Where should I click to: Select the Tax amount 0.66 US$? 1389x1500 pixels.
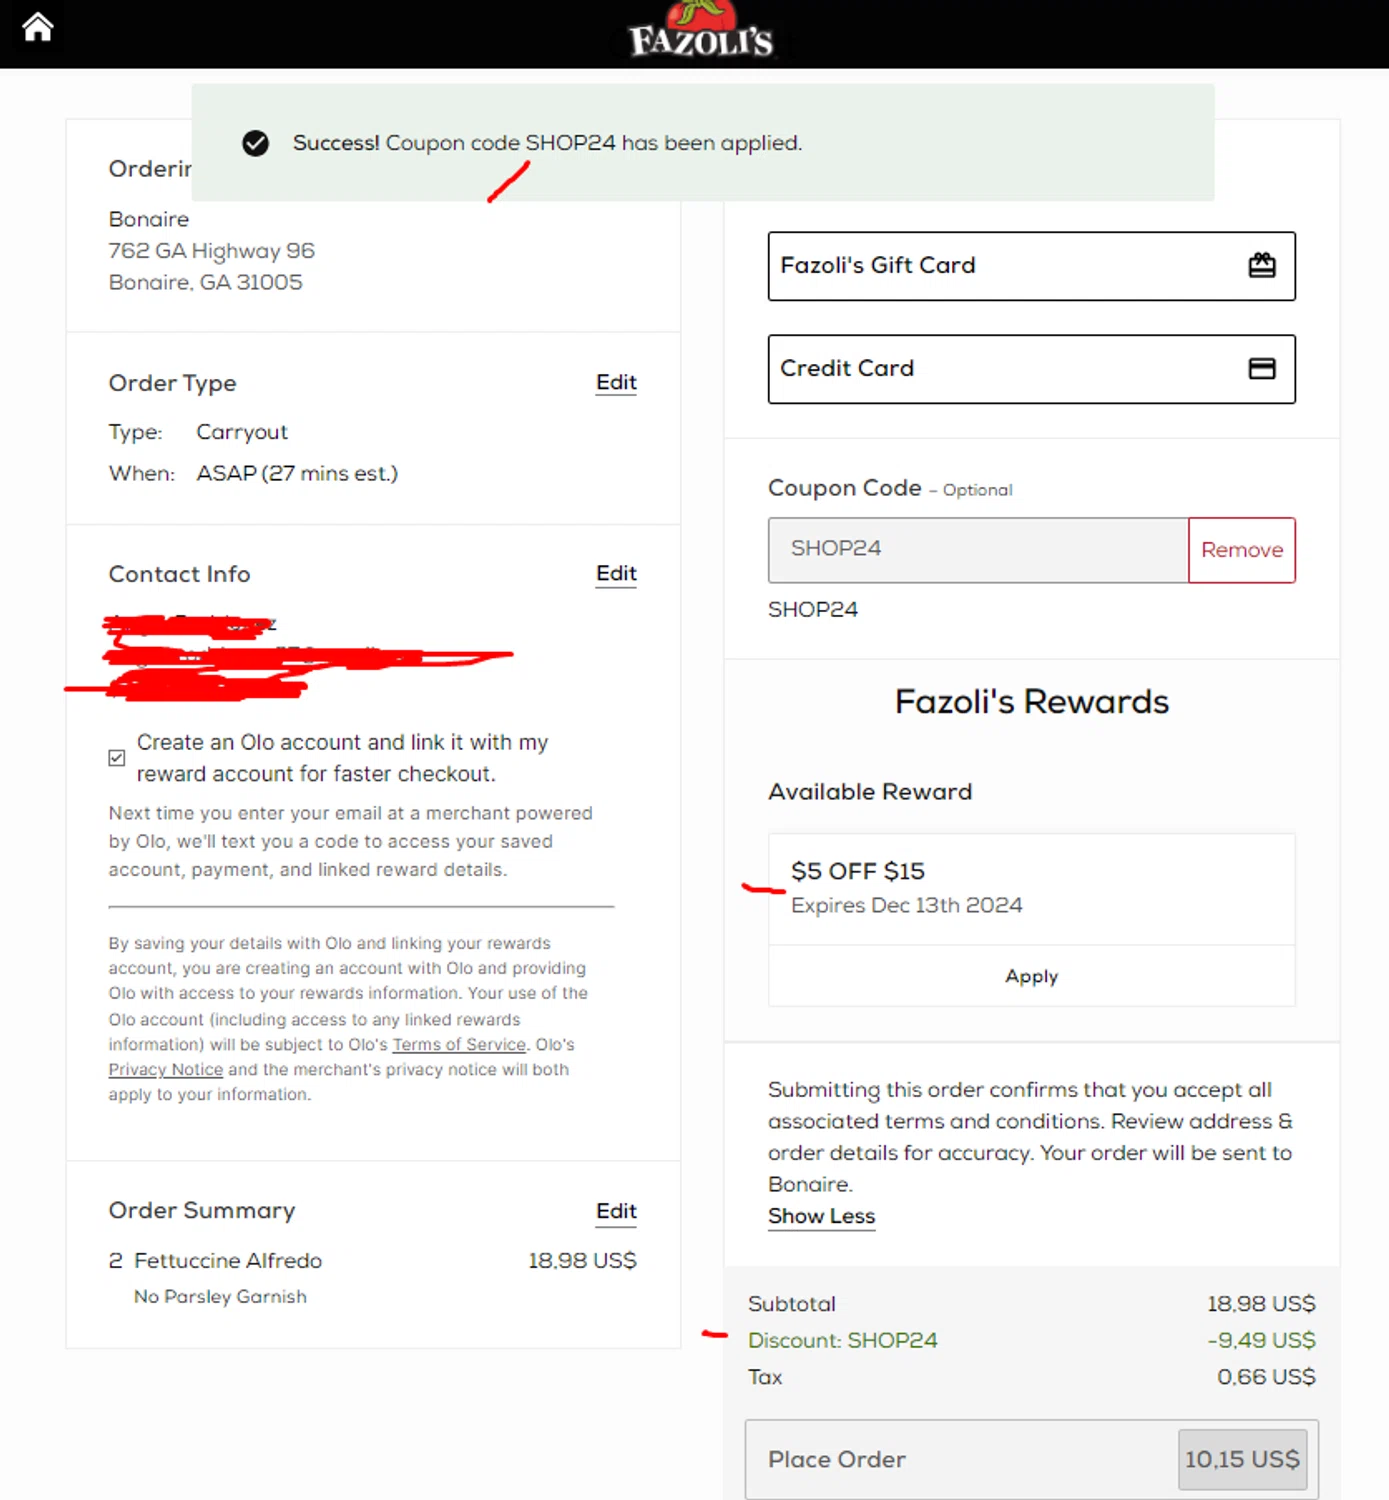coord(1266,1377)
